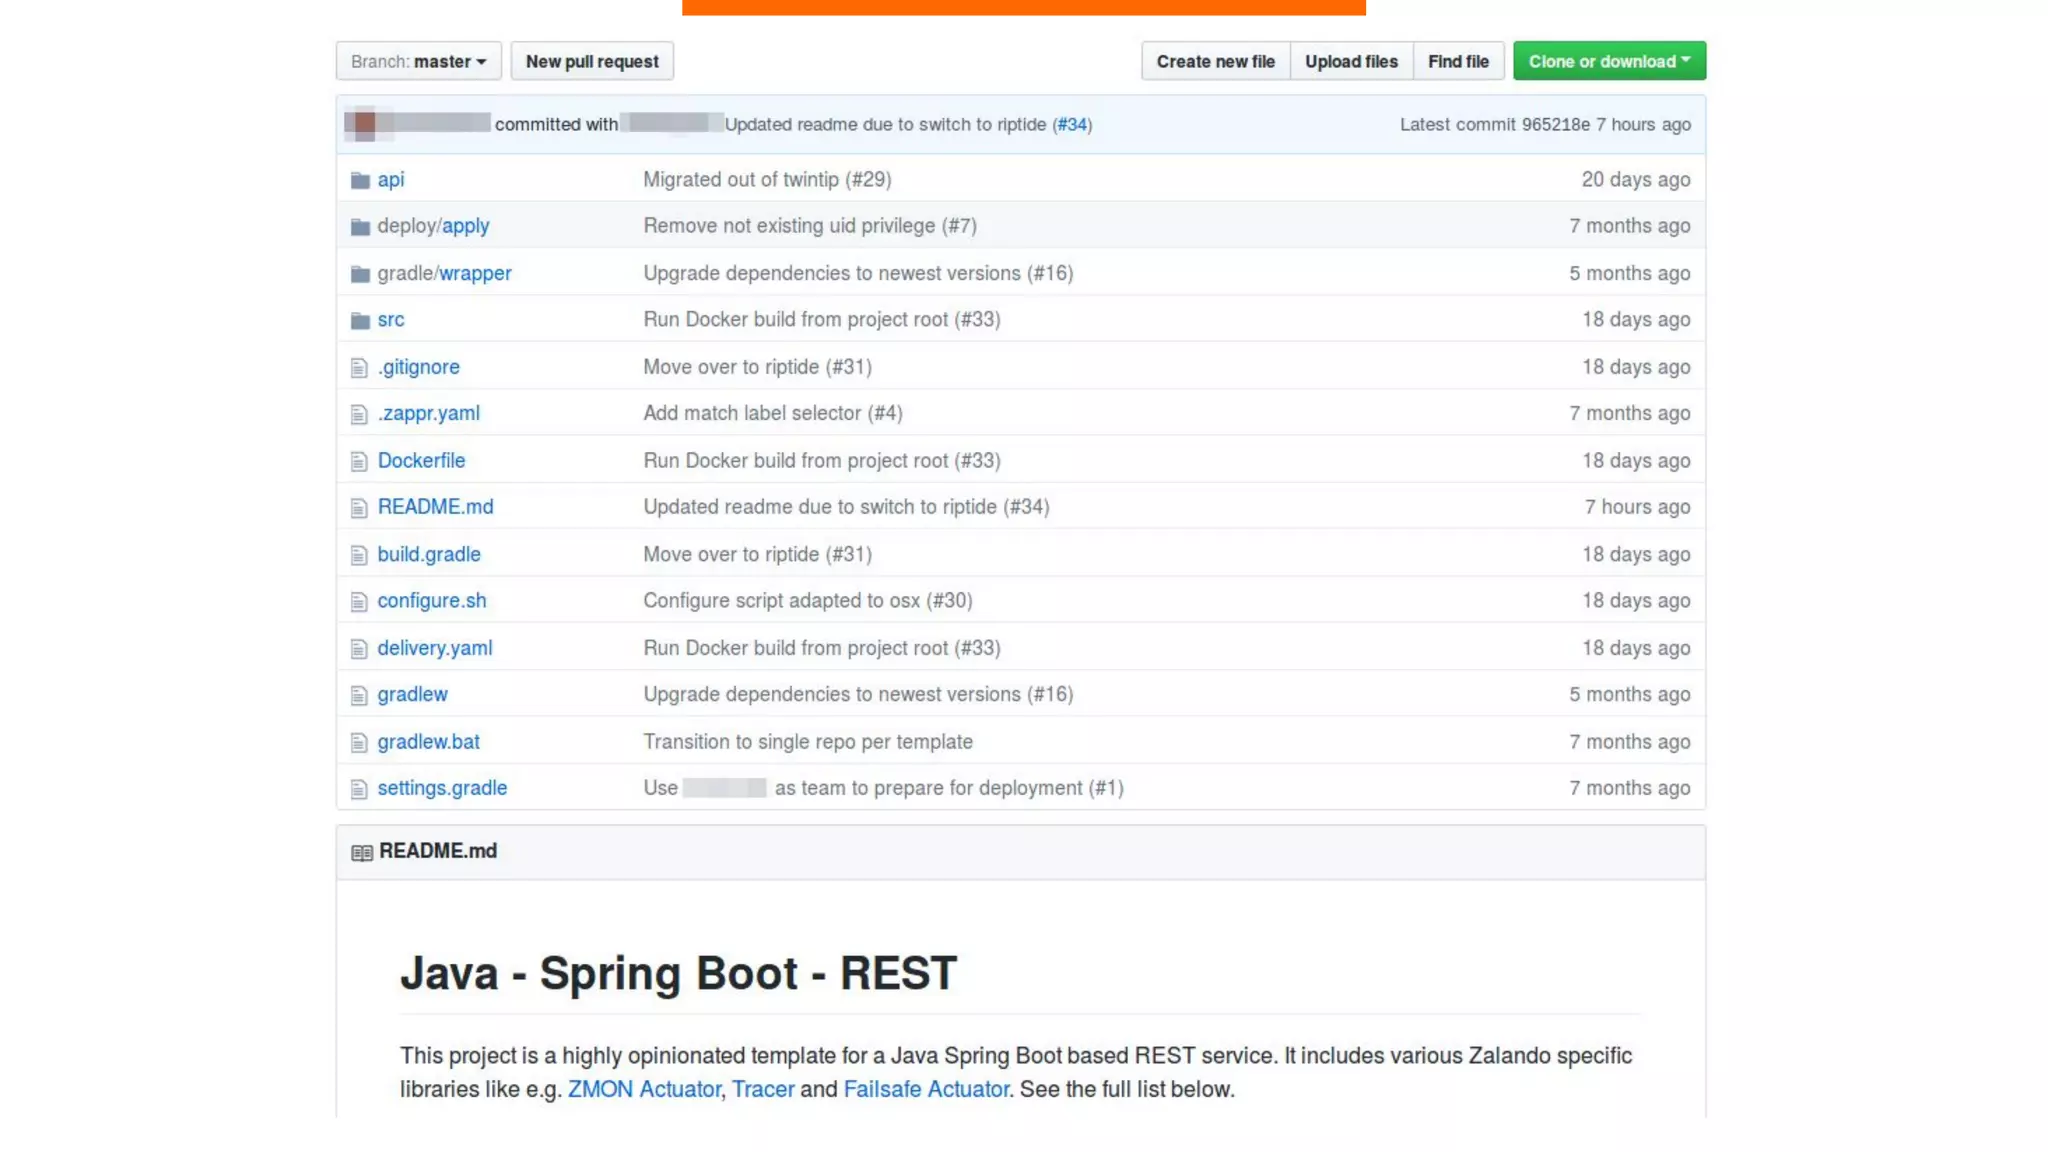
Task: Click the file icon beside .gitignore
Action: (359, 368)
